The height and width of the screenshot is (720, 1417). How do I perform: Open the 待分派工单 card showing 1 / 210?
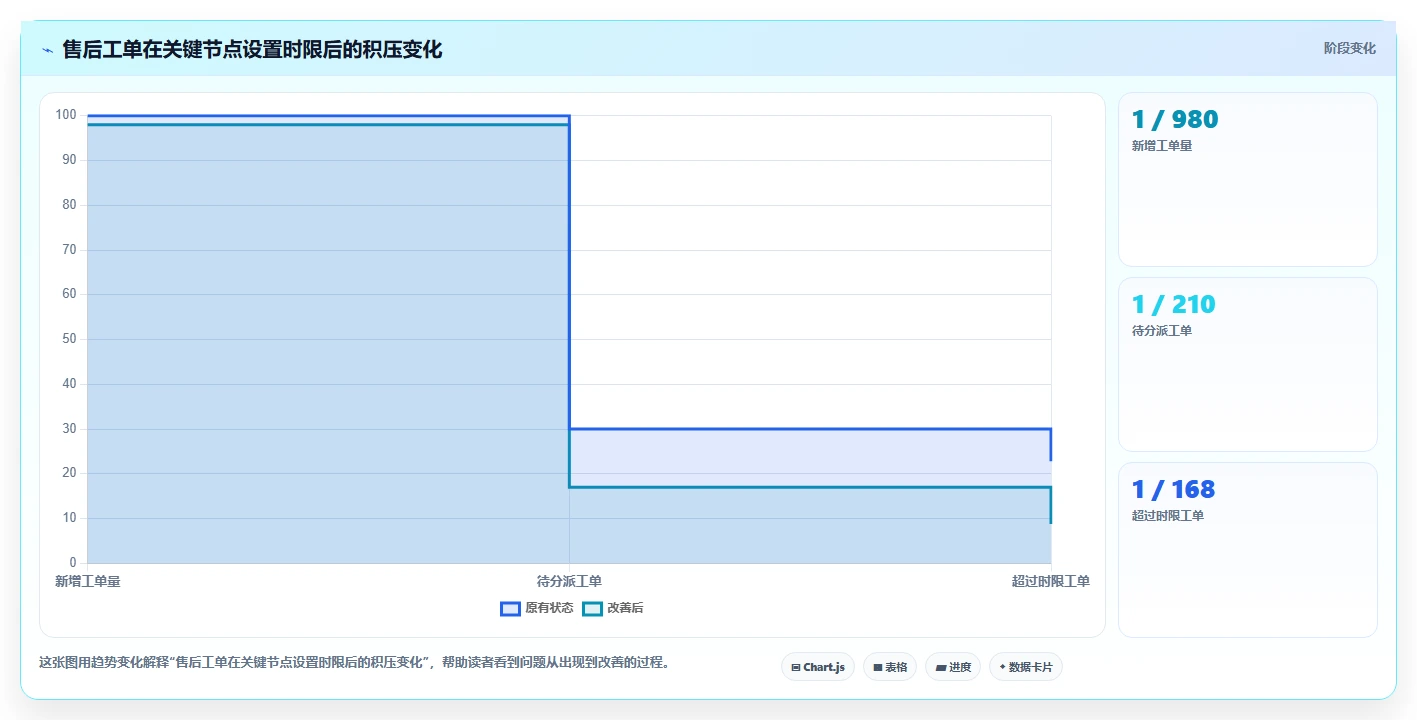1247,365
